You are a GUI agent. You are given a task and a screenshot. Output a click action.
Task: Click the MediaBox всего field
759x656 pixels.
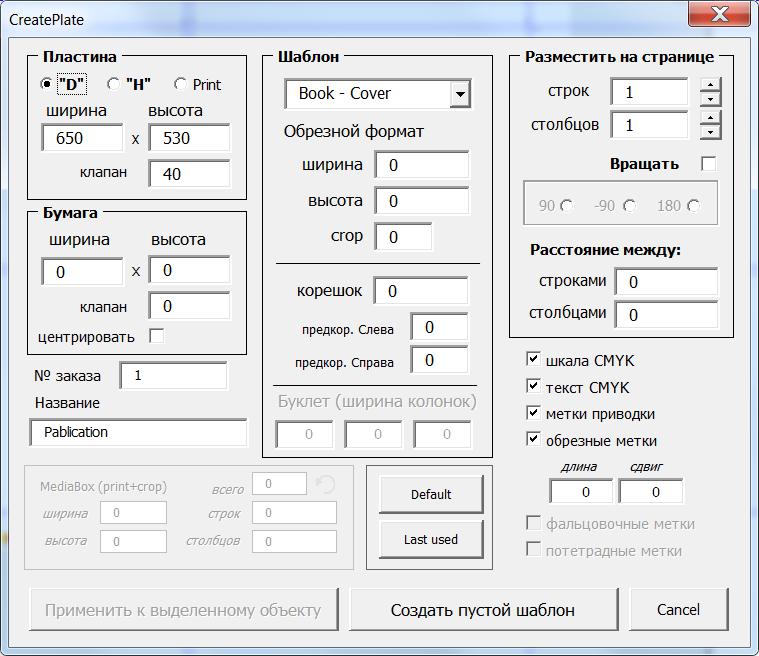point(279,484)
